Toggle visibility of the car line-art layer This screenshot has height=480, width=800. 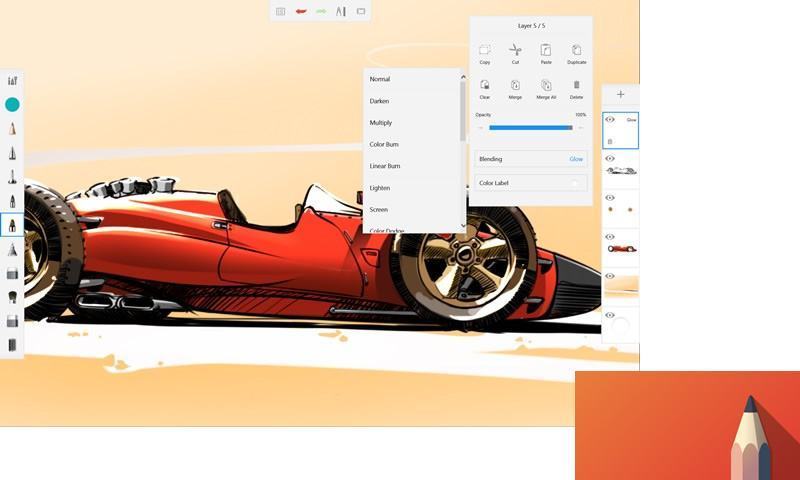tap(610, 158)
